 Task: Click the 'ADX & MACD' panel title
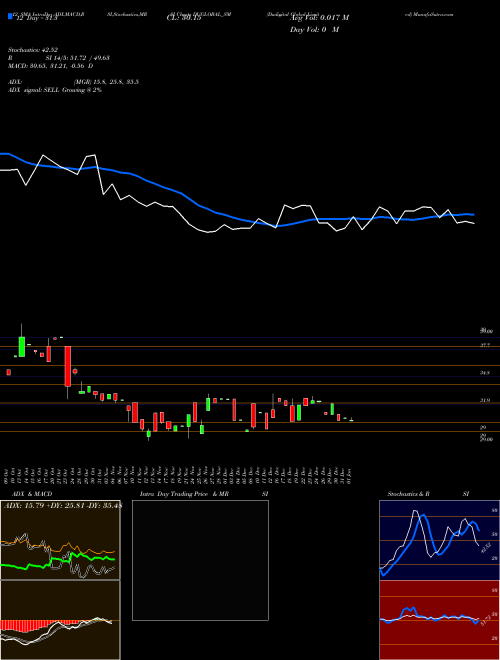[32, 494]
